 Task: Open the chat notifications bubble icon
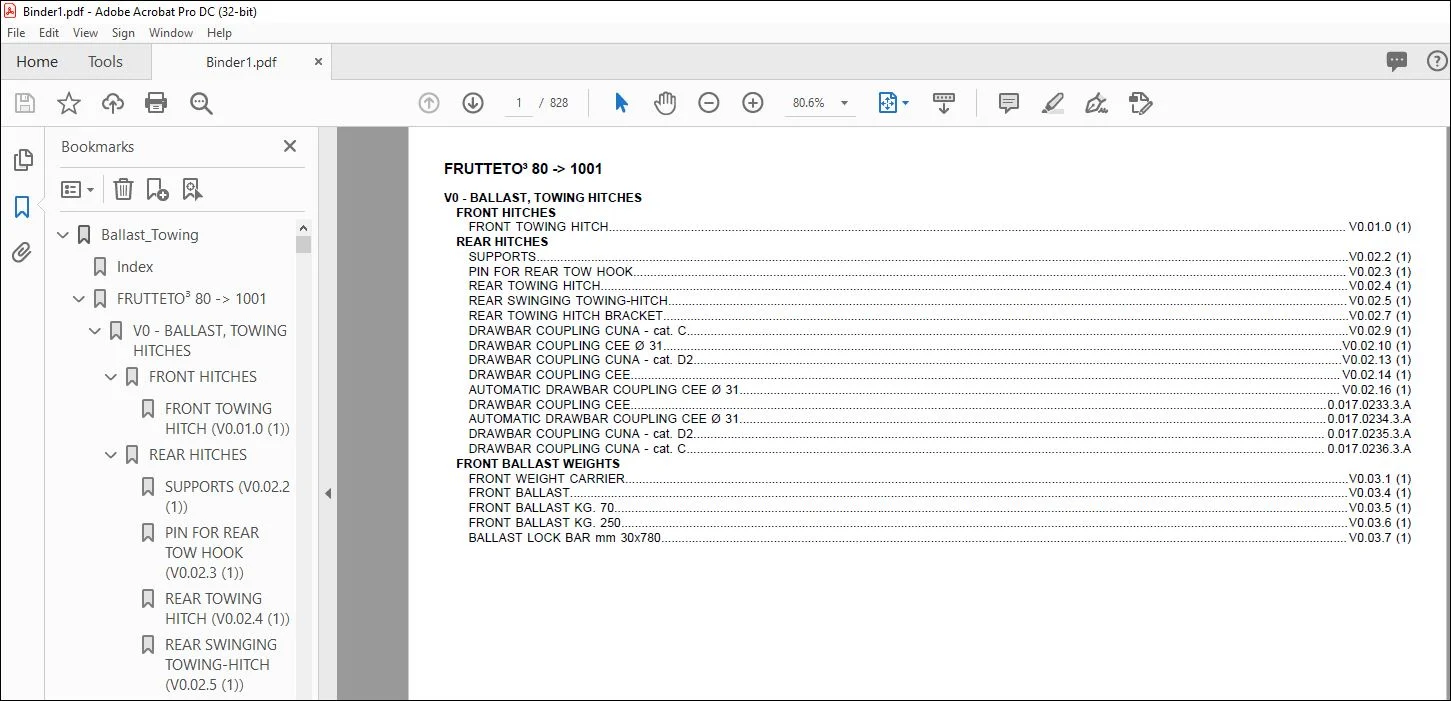pos(1397,62)
